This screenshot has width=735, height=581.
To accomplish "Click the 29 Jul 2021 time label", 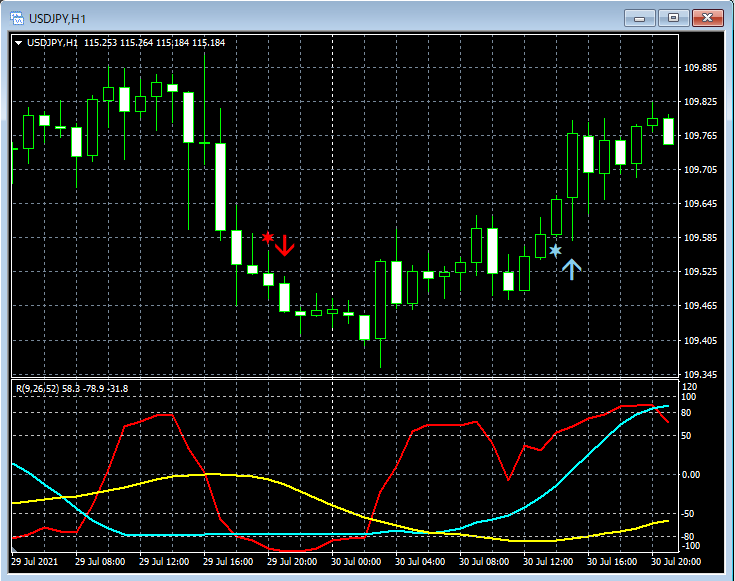I will coord(34,561).
